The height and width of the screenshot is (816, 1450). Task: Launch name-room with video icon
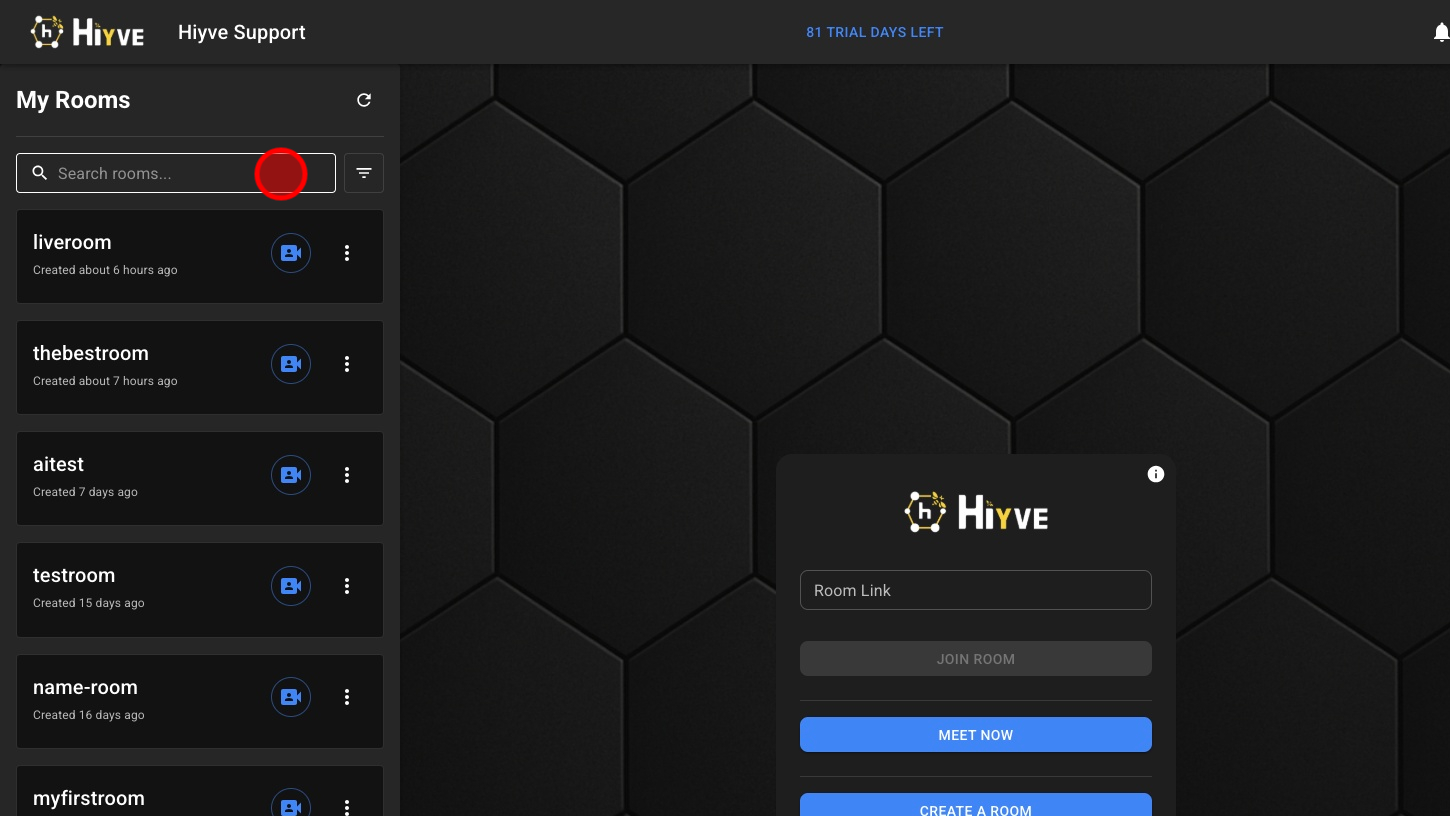pos(291,697)
